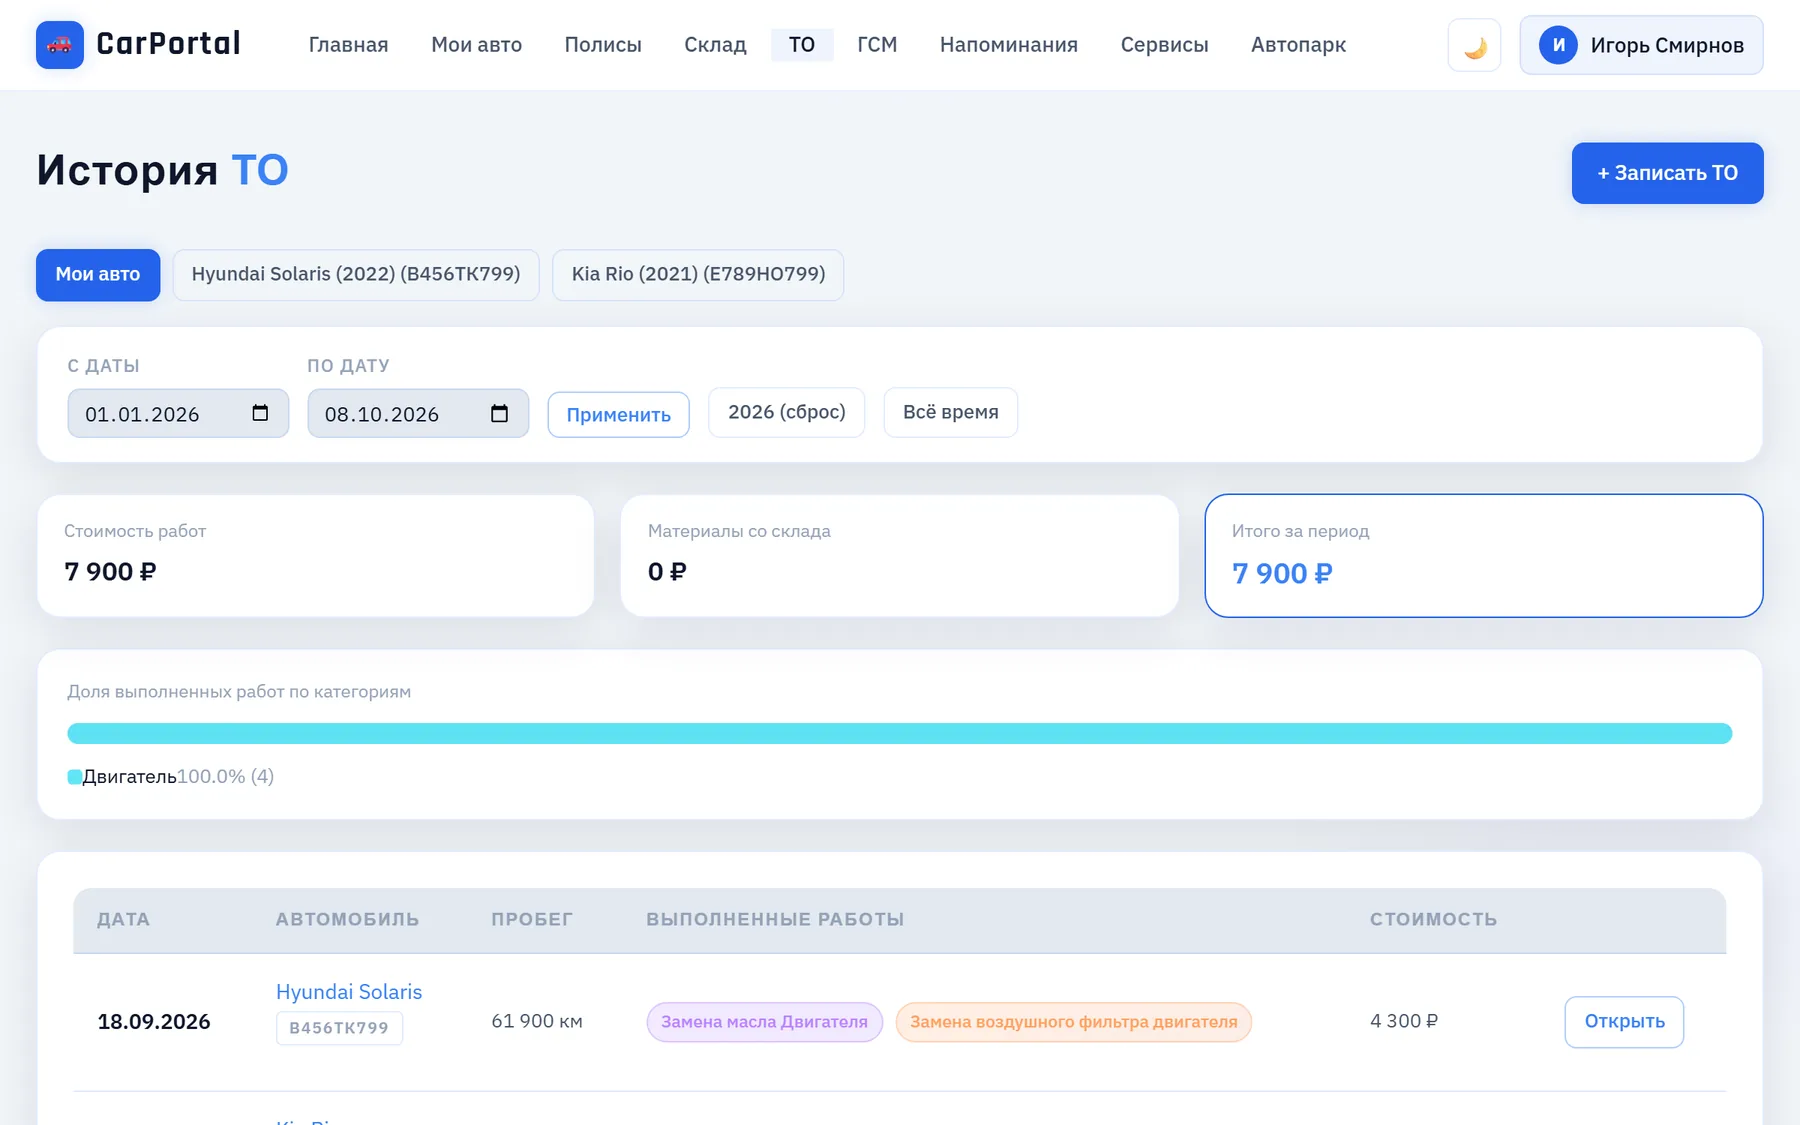This screenshot has height=1125, width=1800.
Task: Open the Hyundai Solaris link in table
Action: click(349, 992)
